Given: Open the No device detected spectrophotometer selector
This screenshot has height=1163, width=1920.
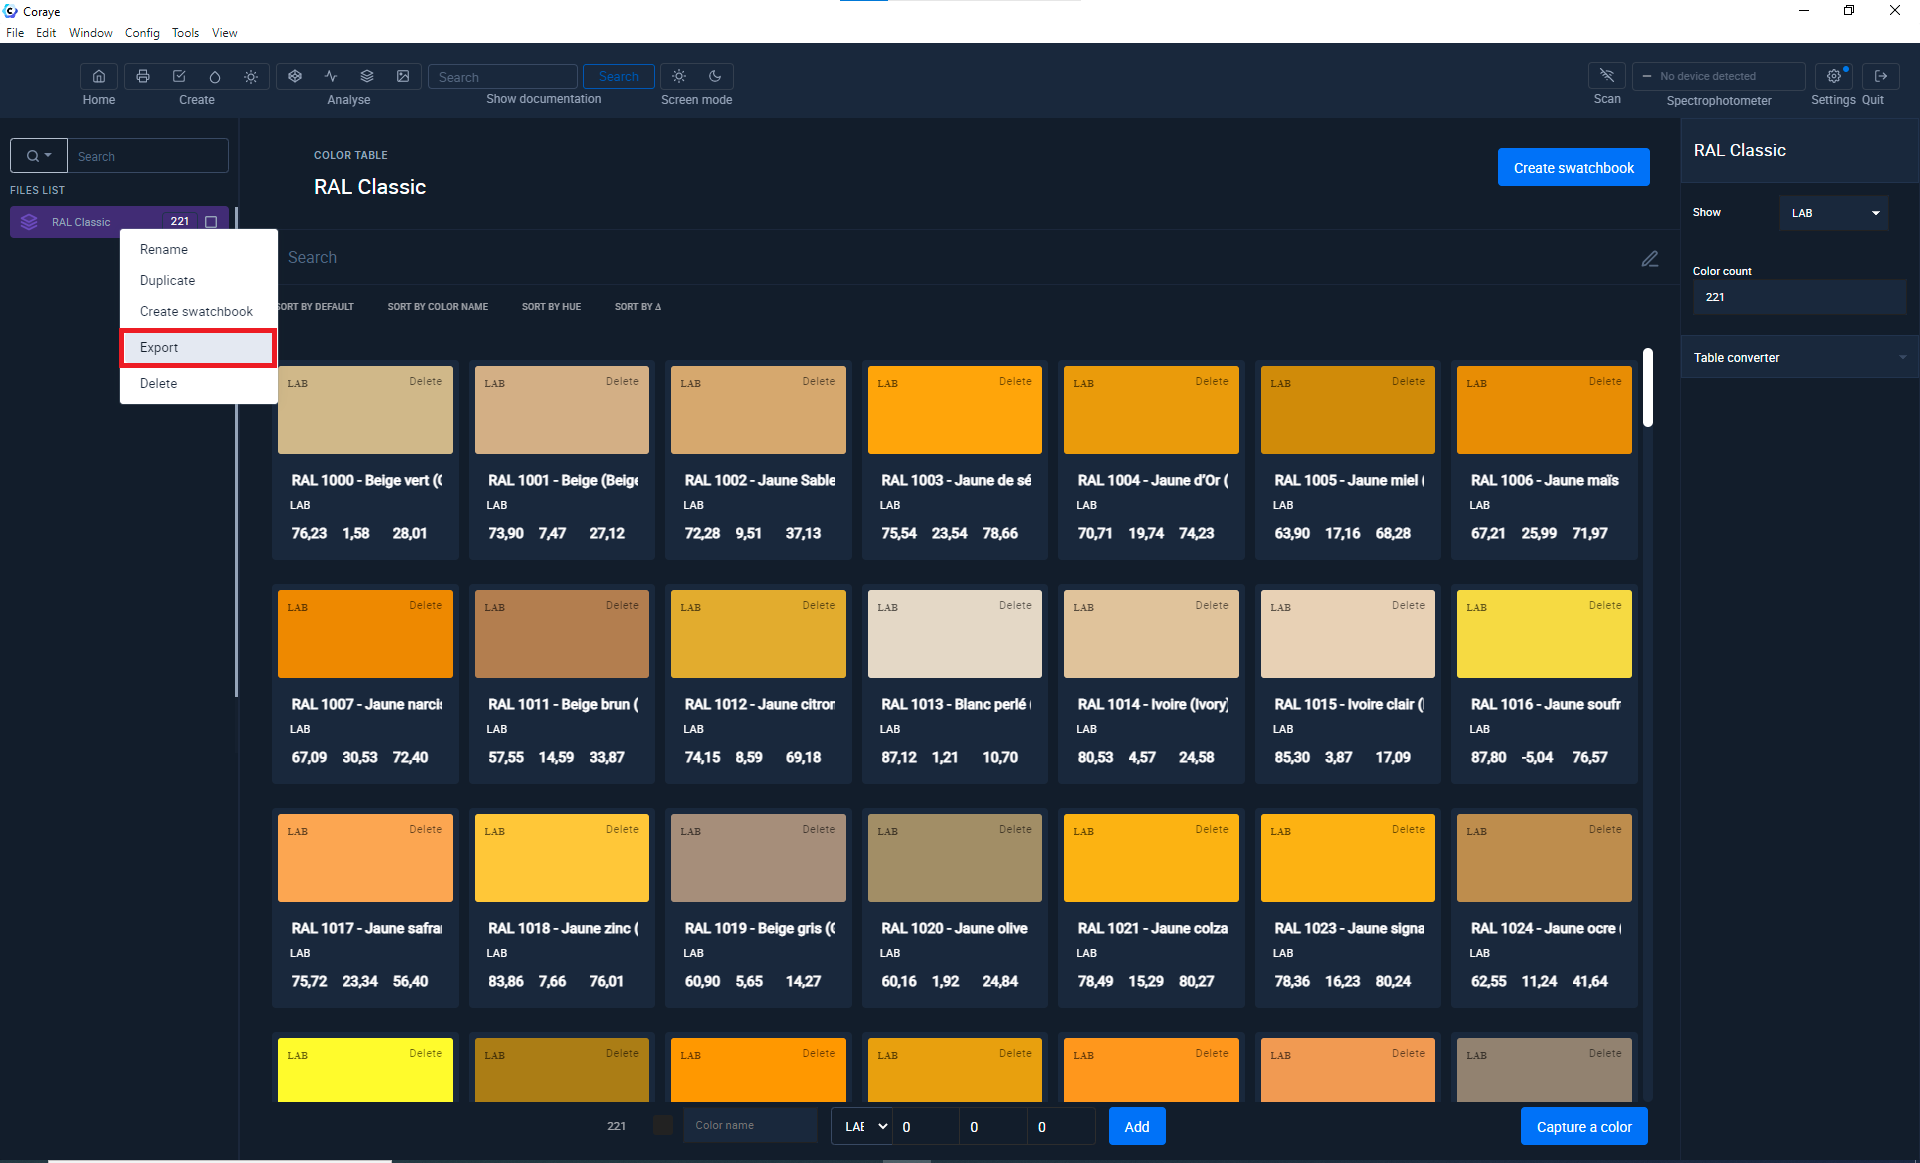Looking at the screenshot, I should (1718, 76).
